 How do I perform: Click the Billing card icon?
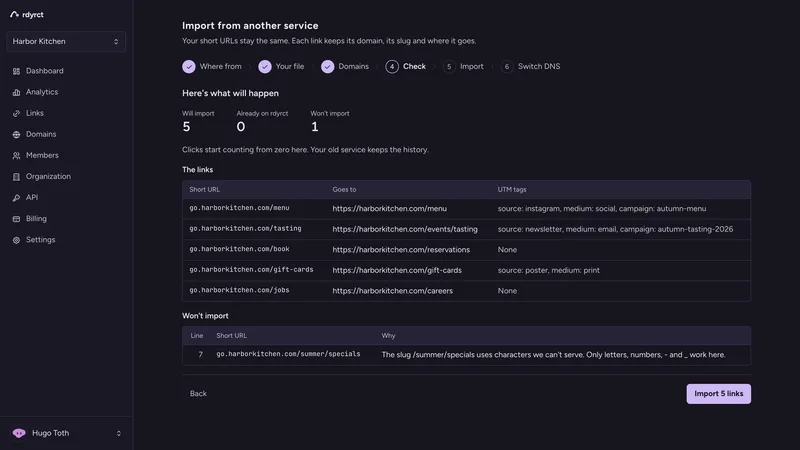point(16,219)
